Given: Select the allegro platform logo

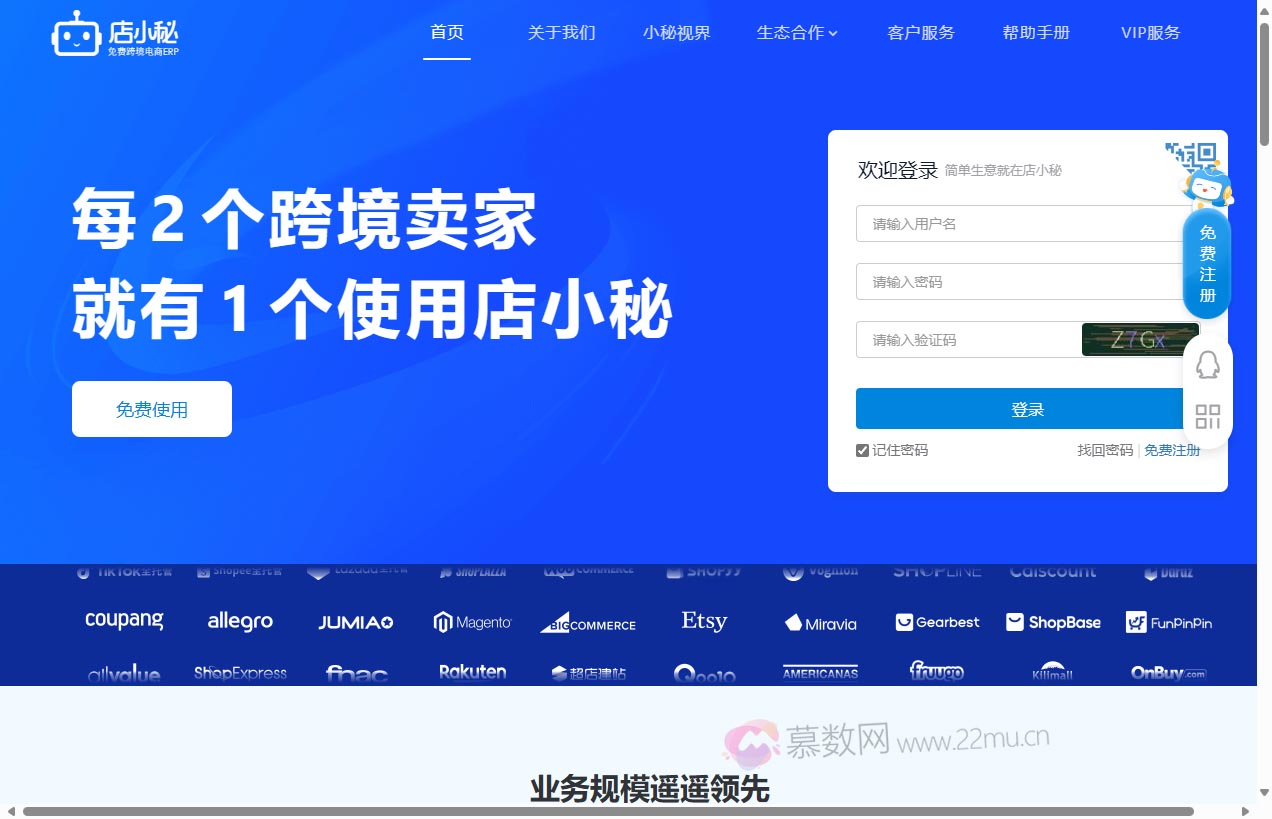Looking at the screenshot, I should [x=239, y=621].
